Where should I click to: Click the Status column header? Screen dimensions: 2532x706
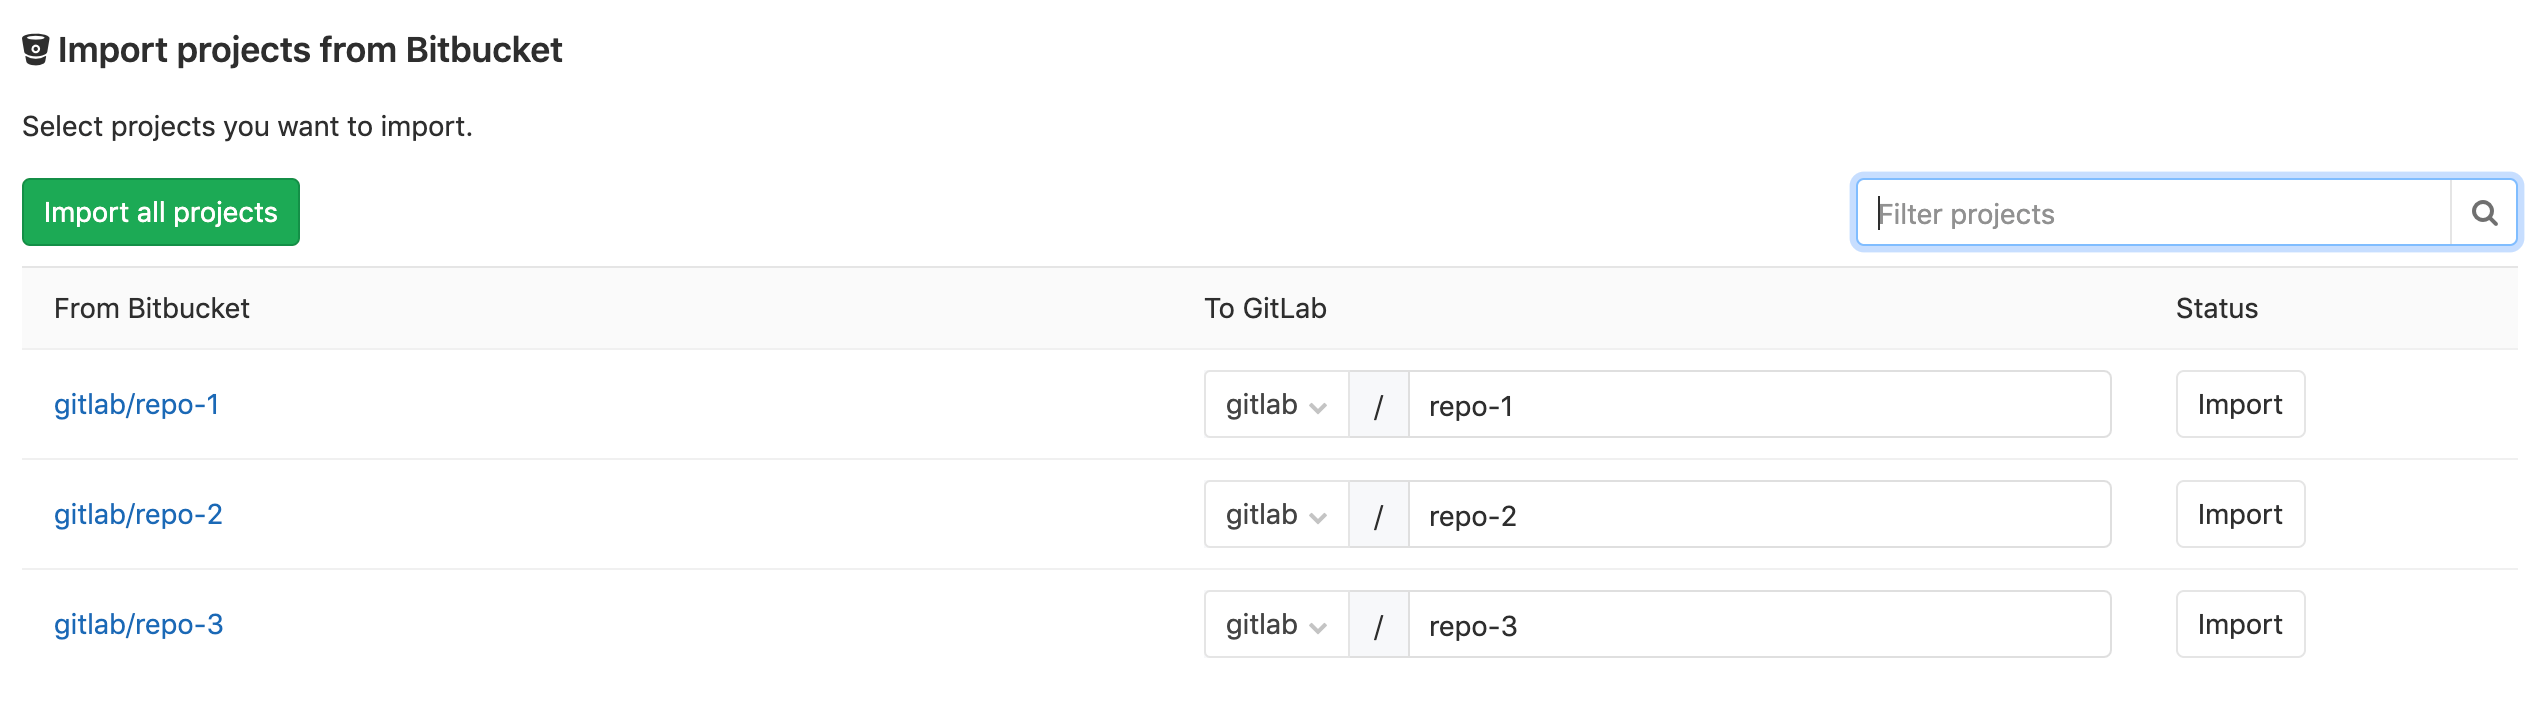[2216, 308]
